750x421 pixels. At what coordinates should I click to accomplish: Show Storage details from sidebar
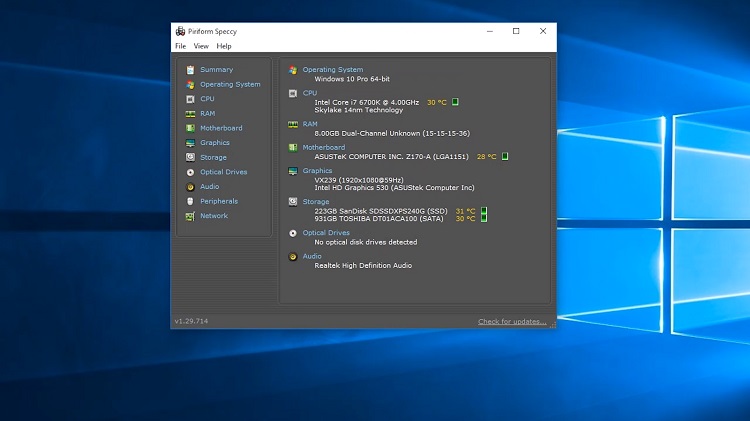tap(213, 157)
